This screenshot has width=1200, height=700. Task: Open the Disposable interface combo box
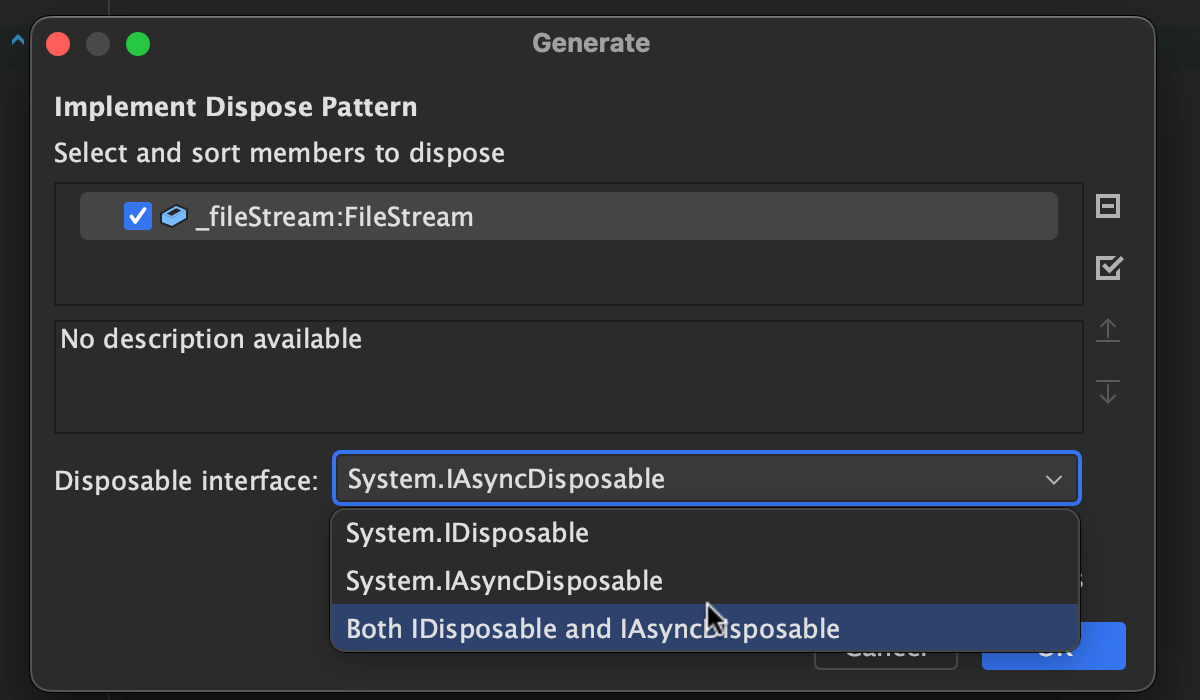click(690, 479)
